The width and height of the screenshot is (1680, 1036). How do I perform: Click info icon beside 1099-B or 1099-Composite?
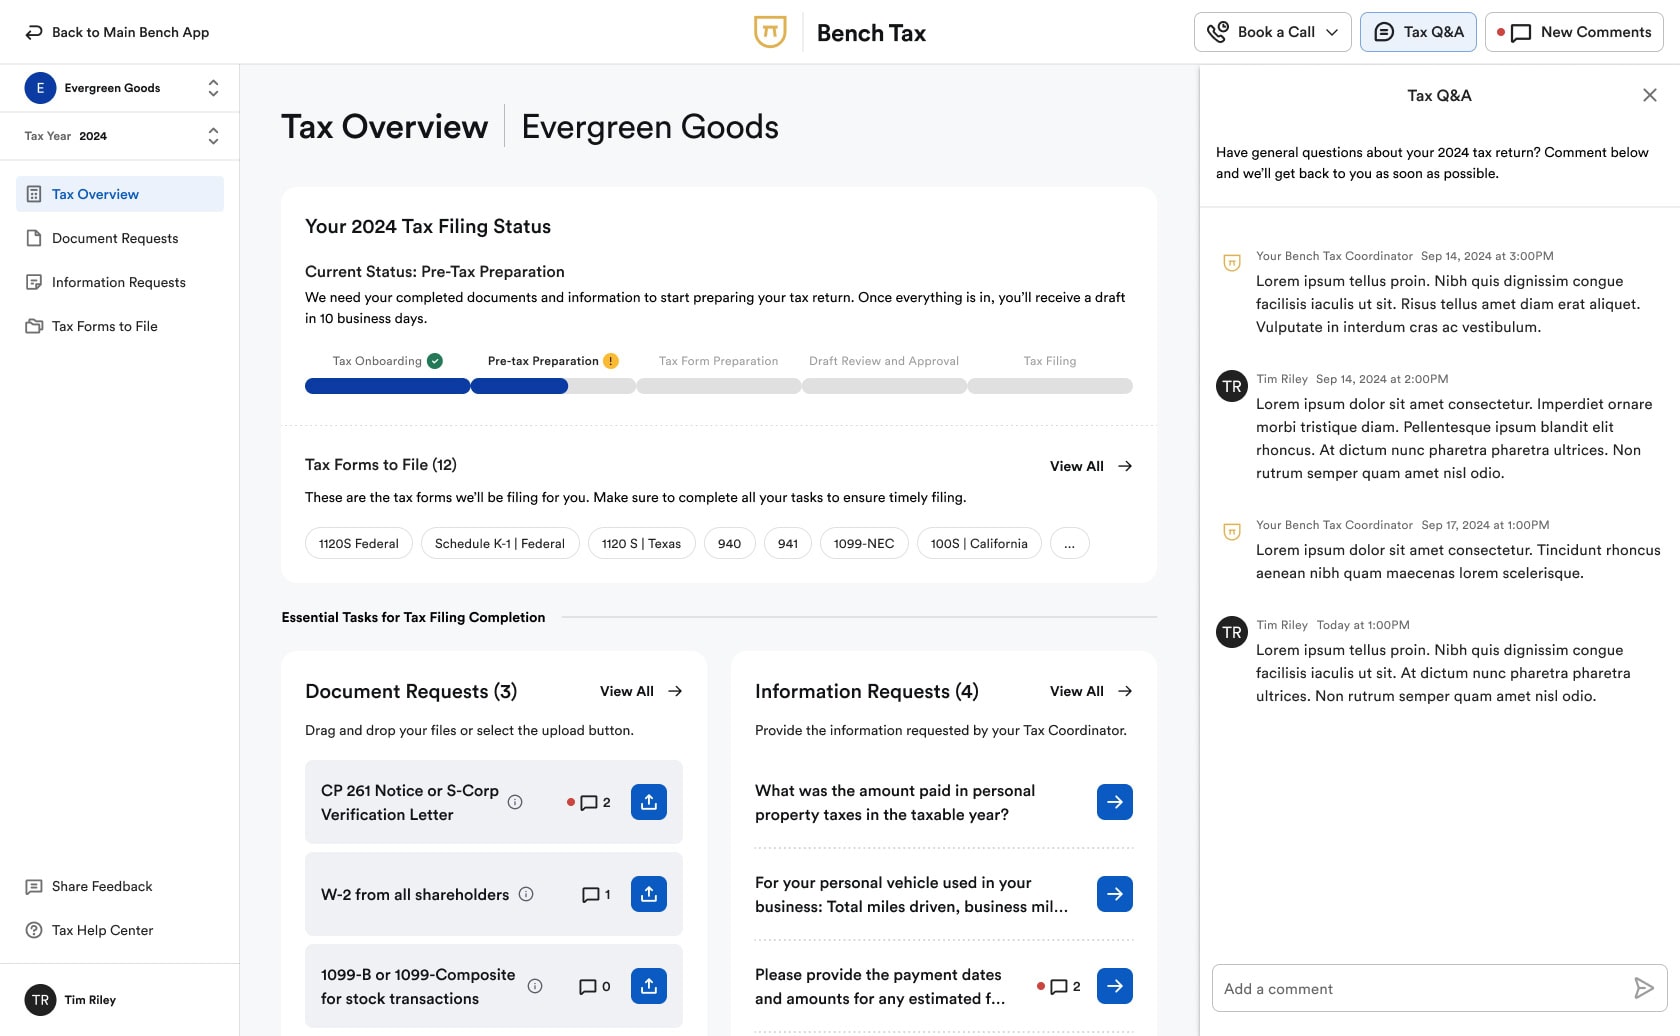535,986
